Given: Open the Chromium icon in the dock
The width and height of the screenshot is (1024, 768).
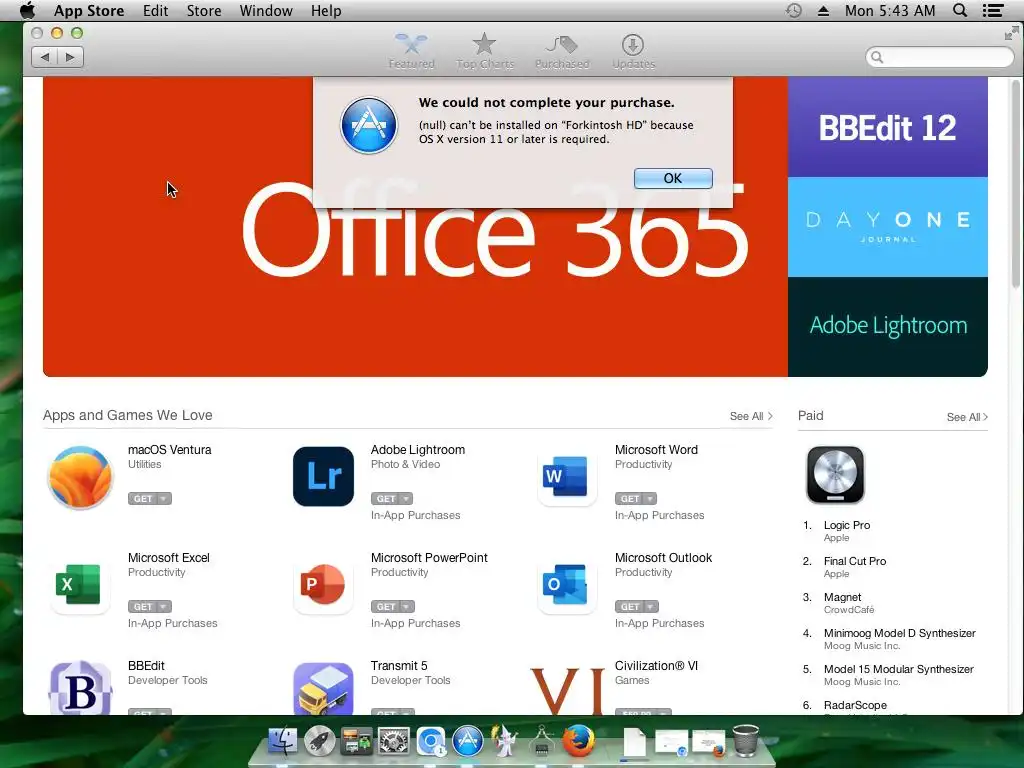Looking at the screenshot, I should (431, 743).
